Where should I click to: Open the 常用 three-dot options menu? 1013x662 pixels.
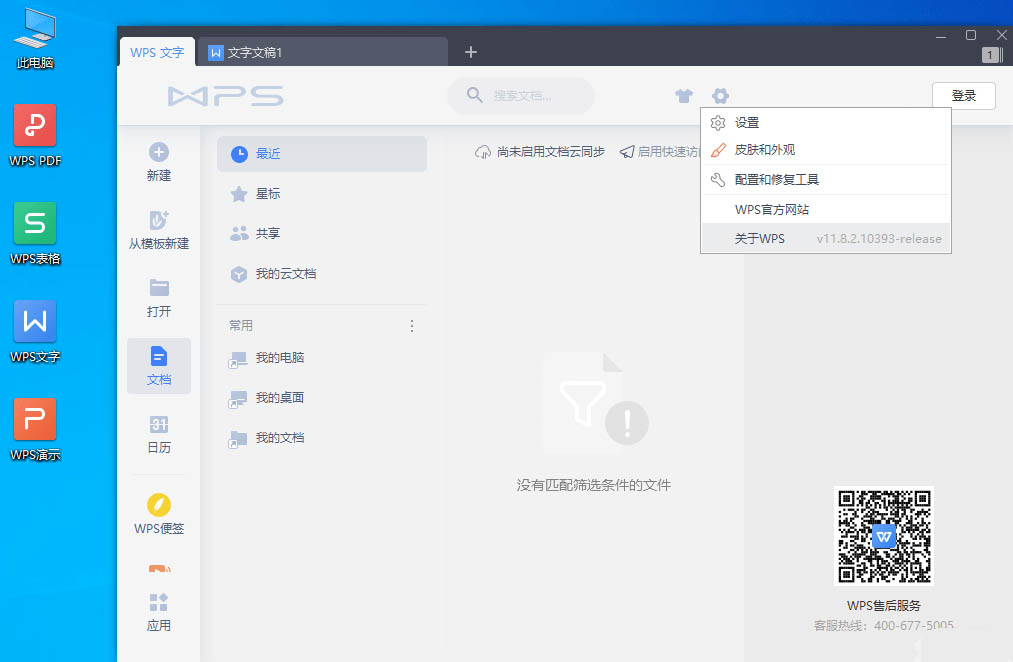pos(412,326)
